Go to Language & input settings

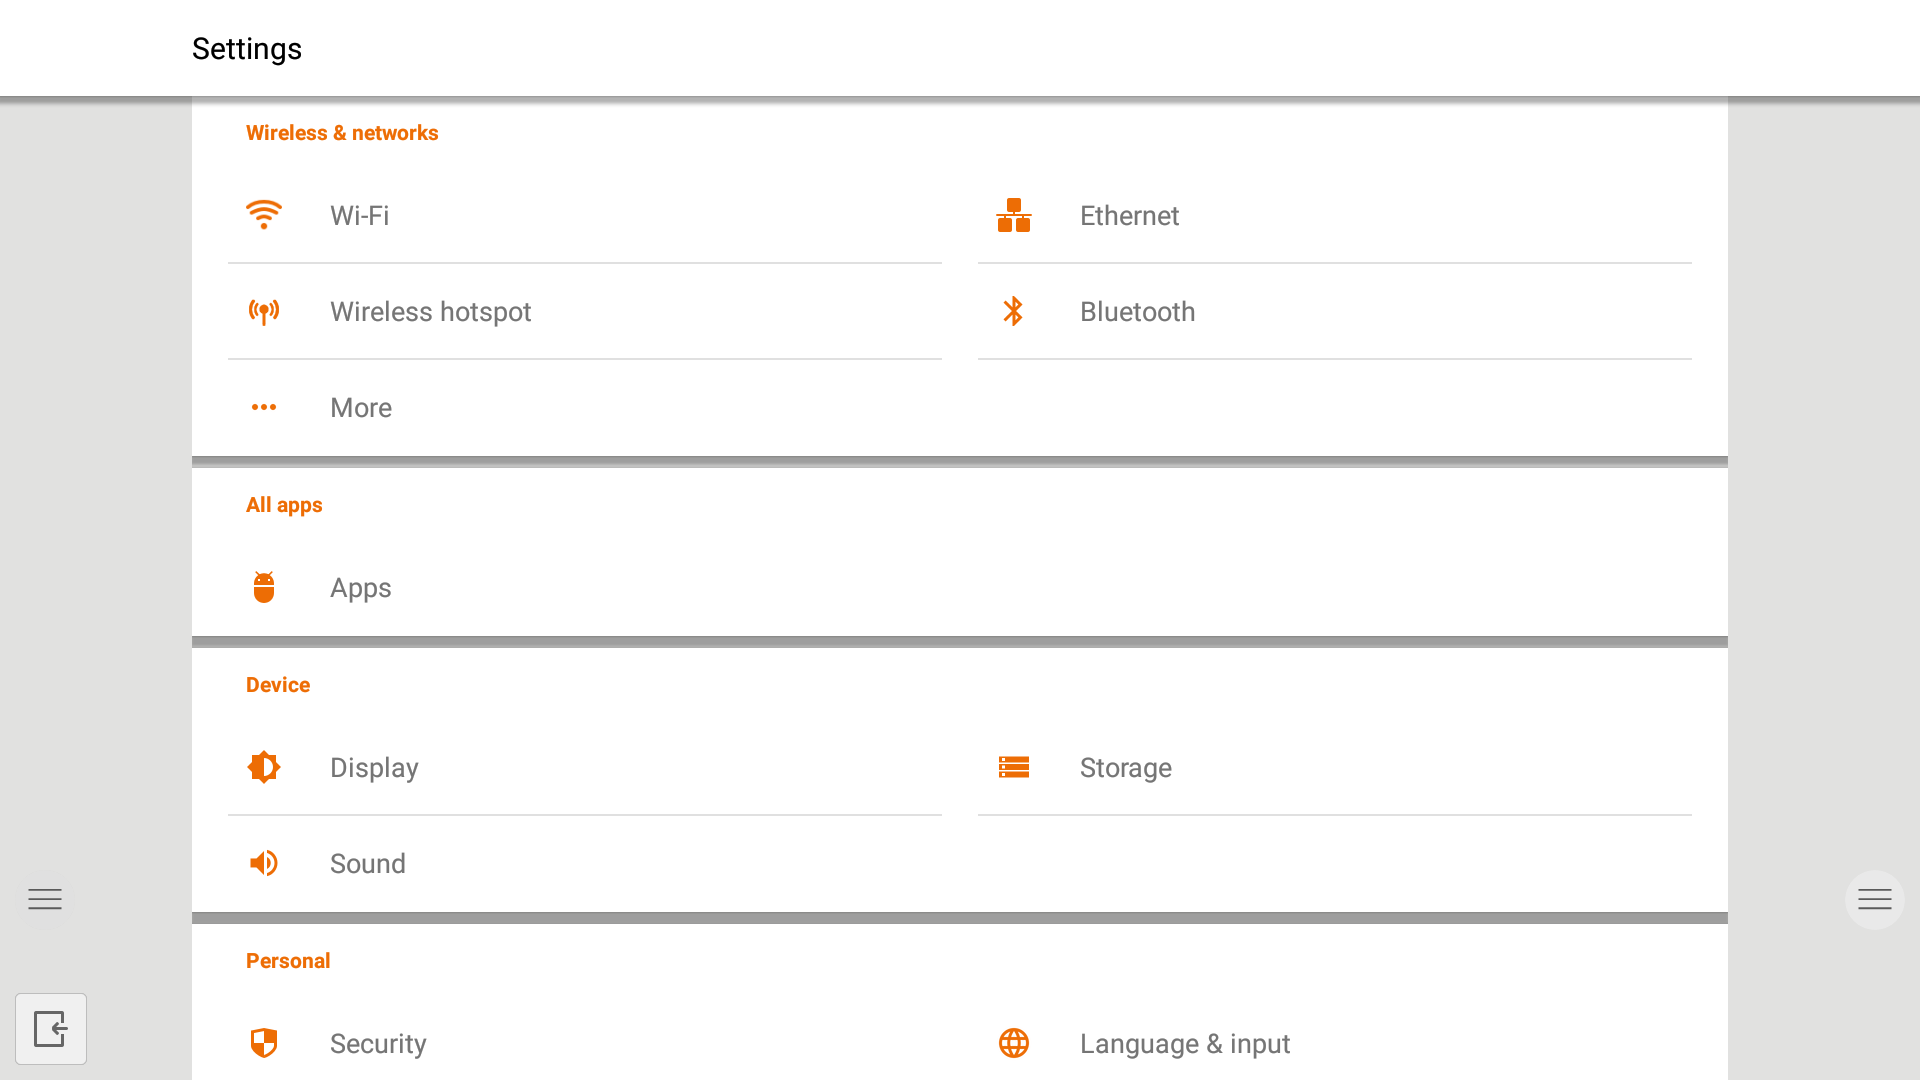tap(1184, 1044)
